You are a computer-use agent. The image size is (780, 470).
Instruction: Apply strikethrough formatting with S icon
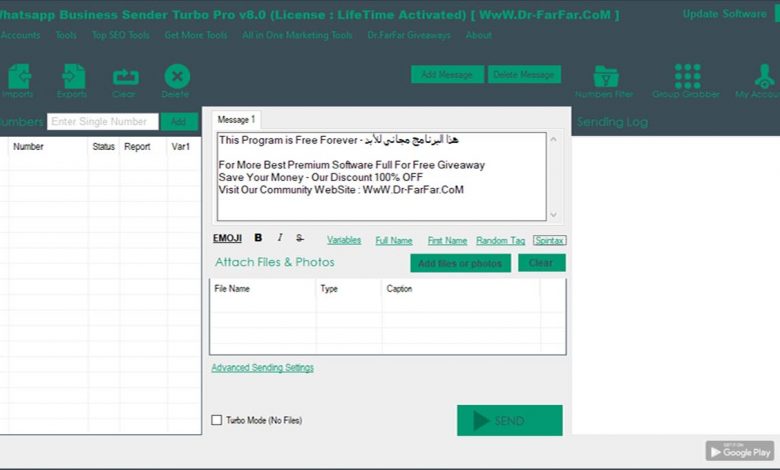299,238
